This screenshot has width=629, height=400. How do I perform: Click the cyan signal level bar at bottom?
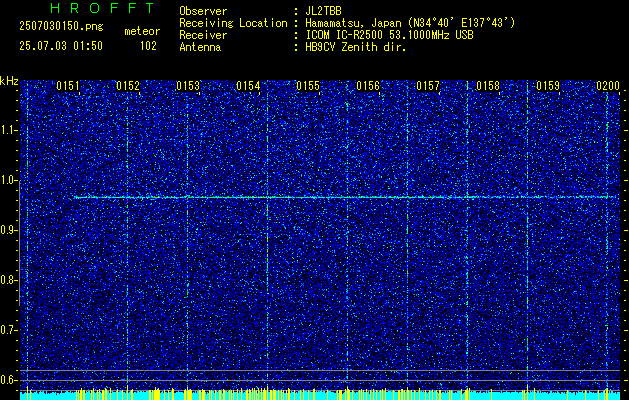(320, 396)
